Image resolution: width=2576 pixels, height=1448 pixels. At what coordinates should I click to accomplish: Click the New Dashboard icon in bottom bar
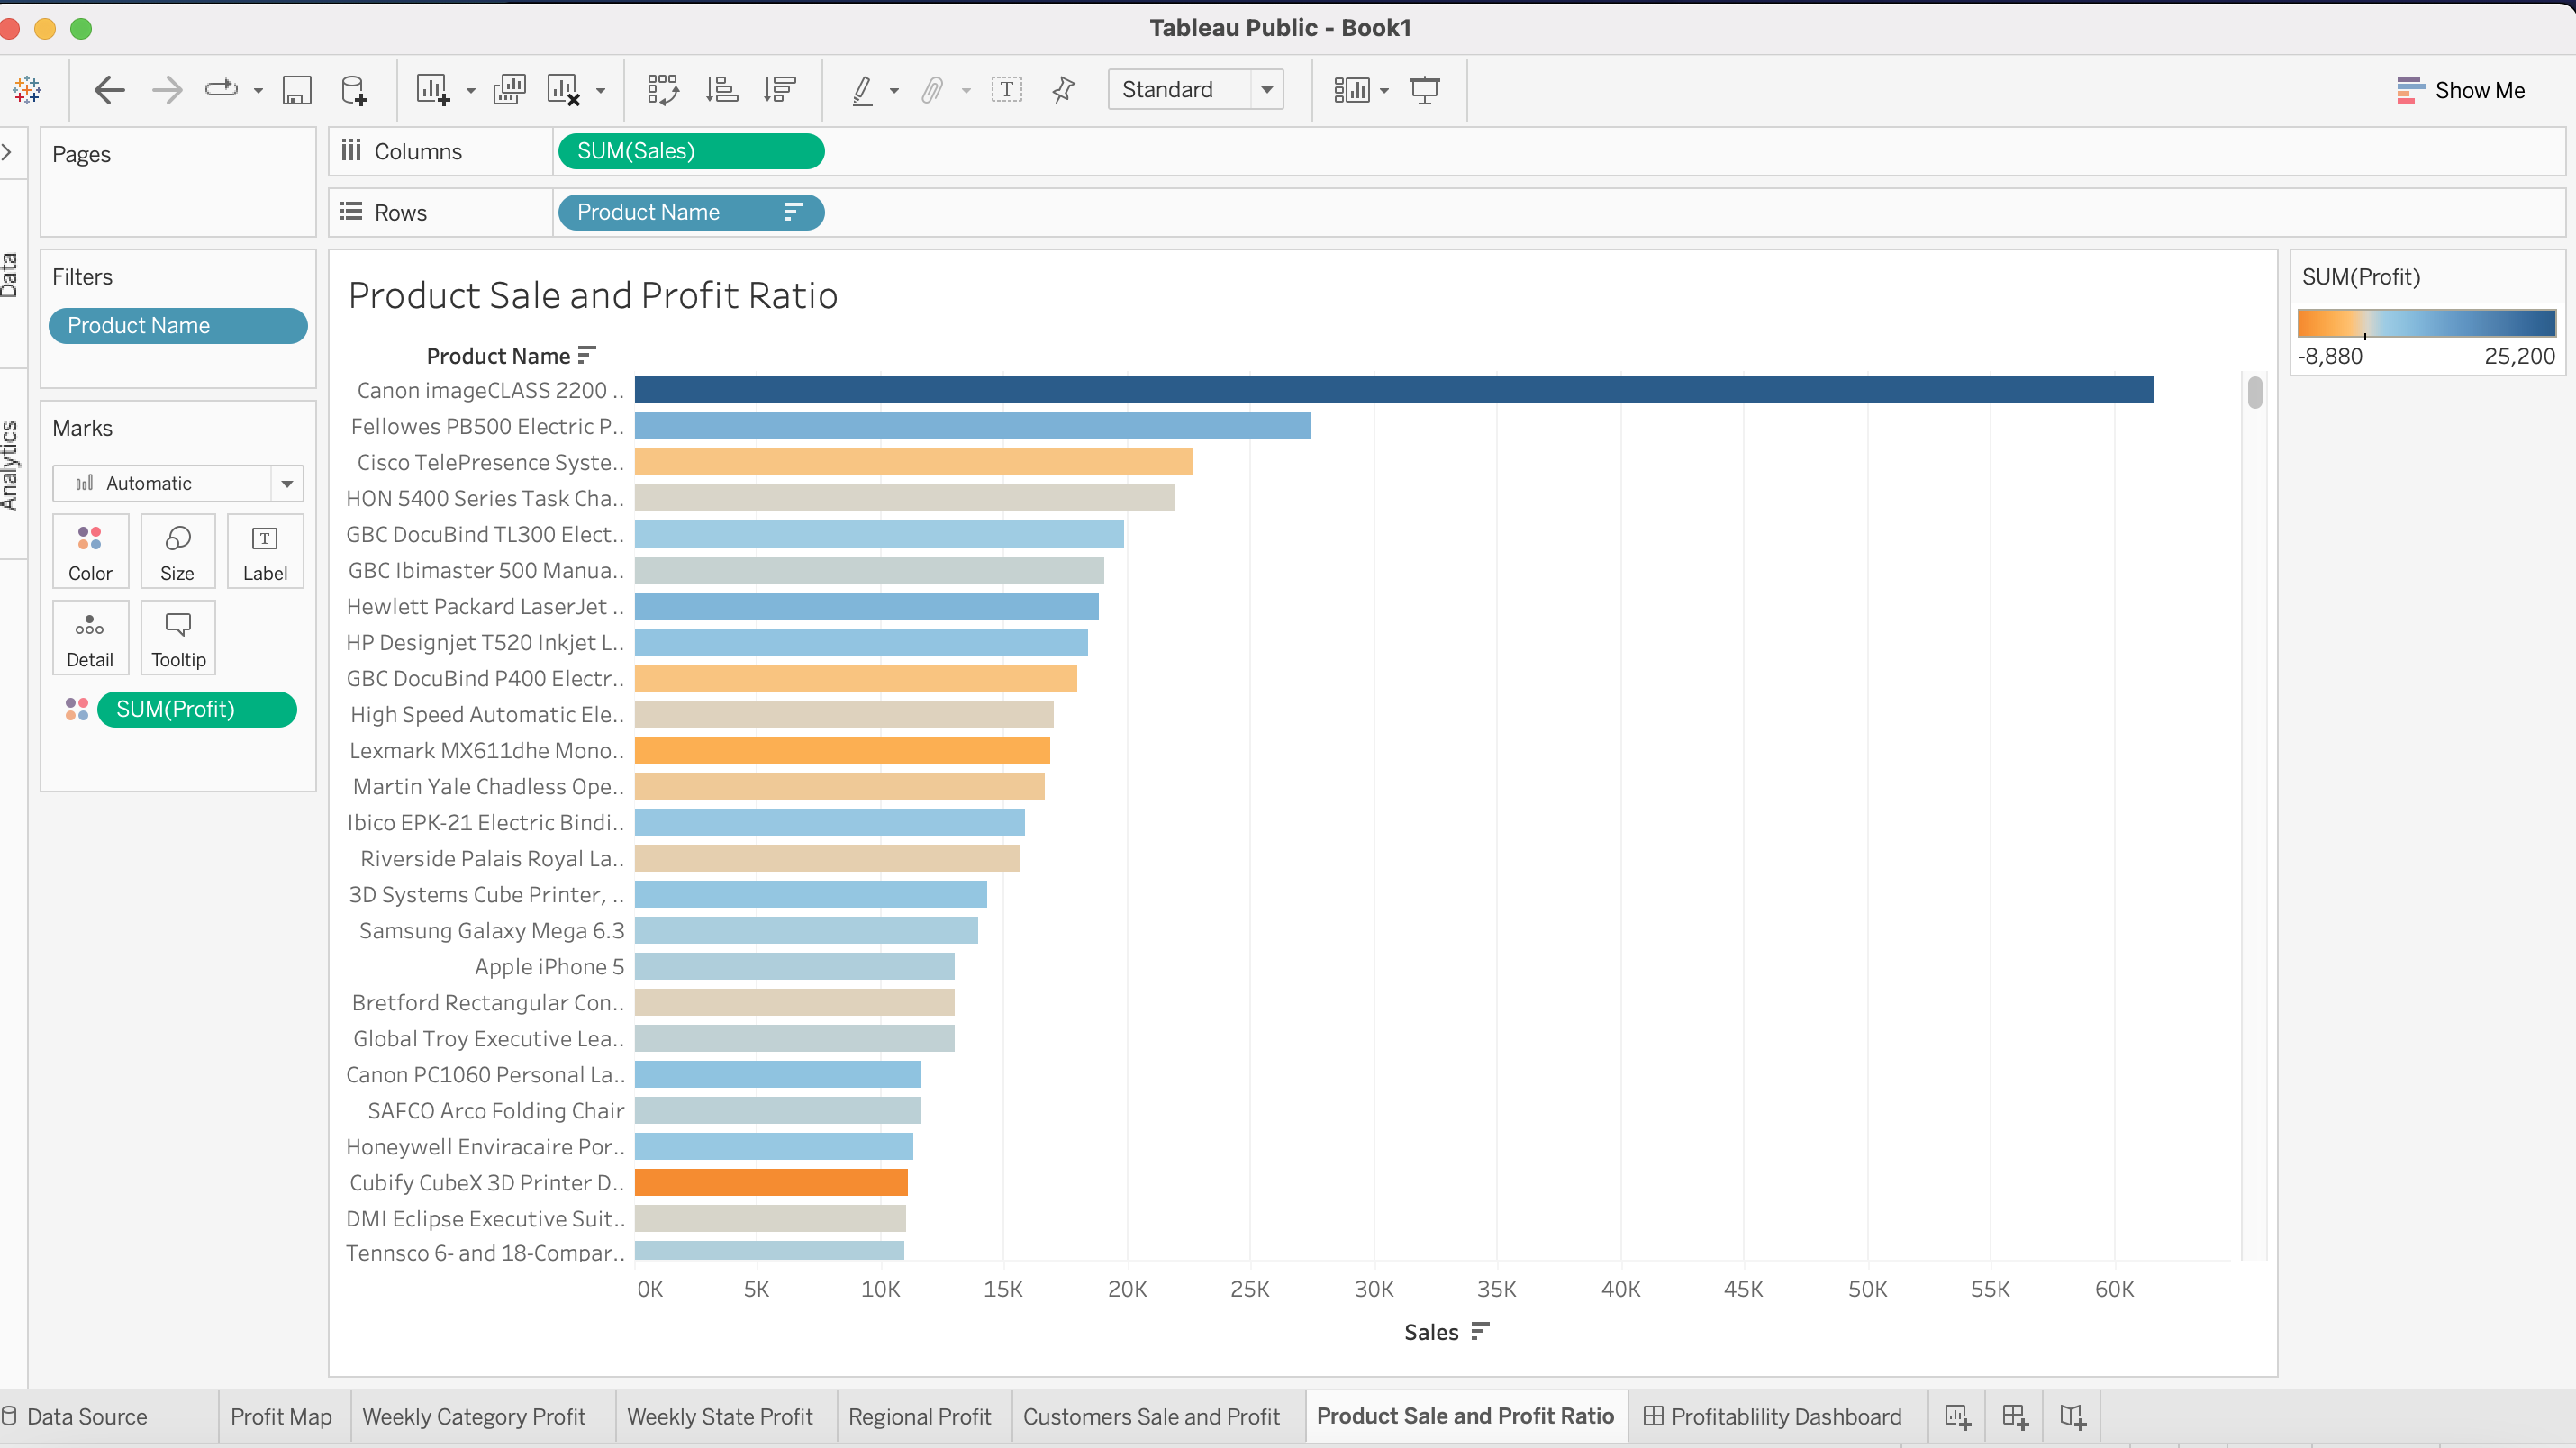[2015, 1416]
